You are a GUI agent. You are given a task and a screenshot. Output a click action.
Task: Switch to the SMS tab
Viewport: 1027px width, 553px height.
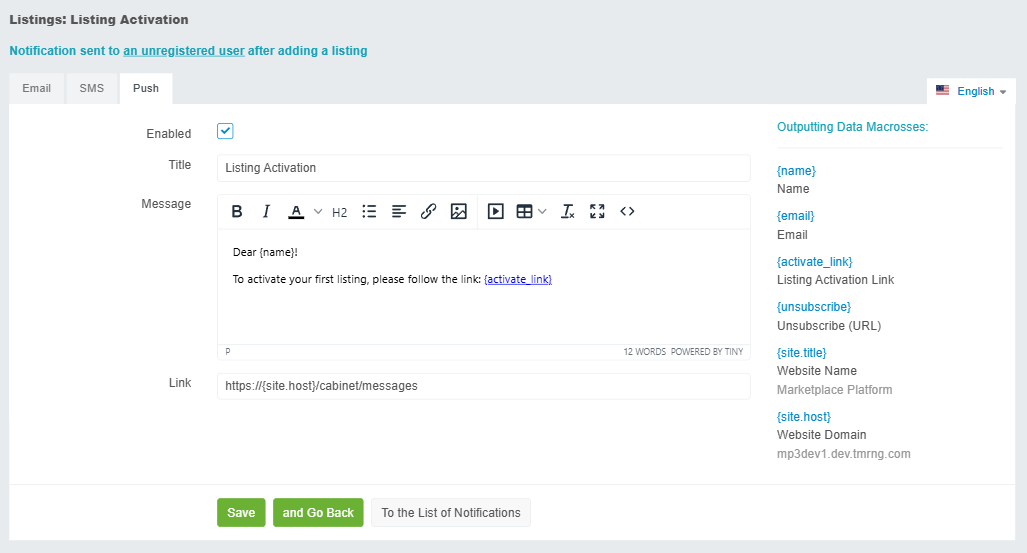pyautogui.click(x=92, y=88)
